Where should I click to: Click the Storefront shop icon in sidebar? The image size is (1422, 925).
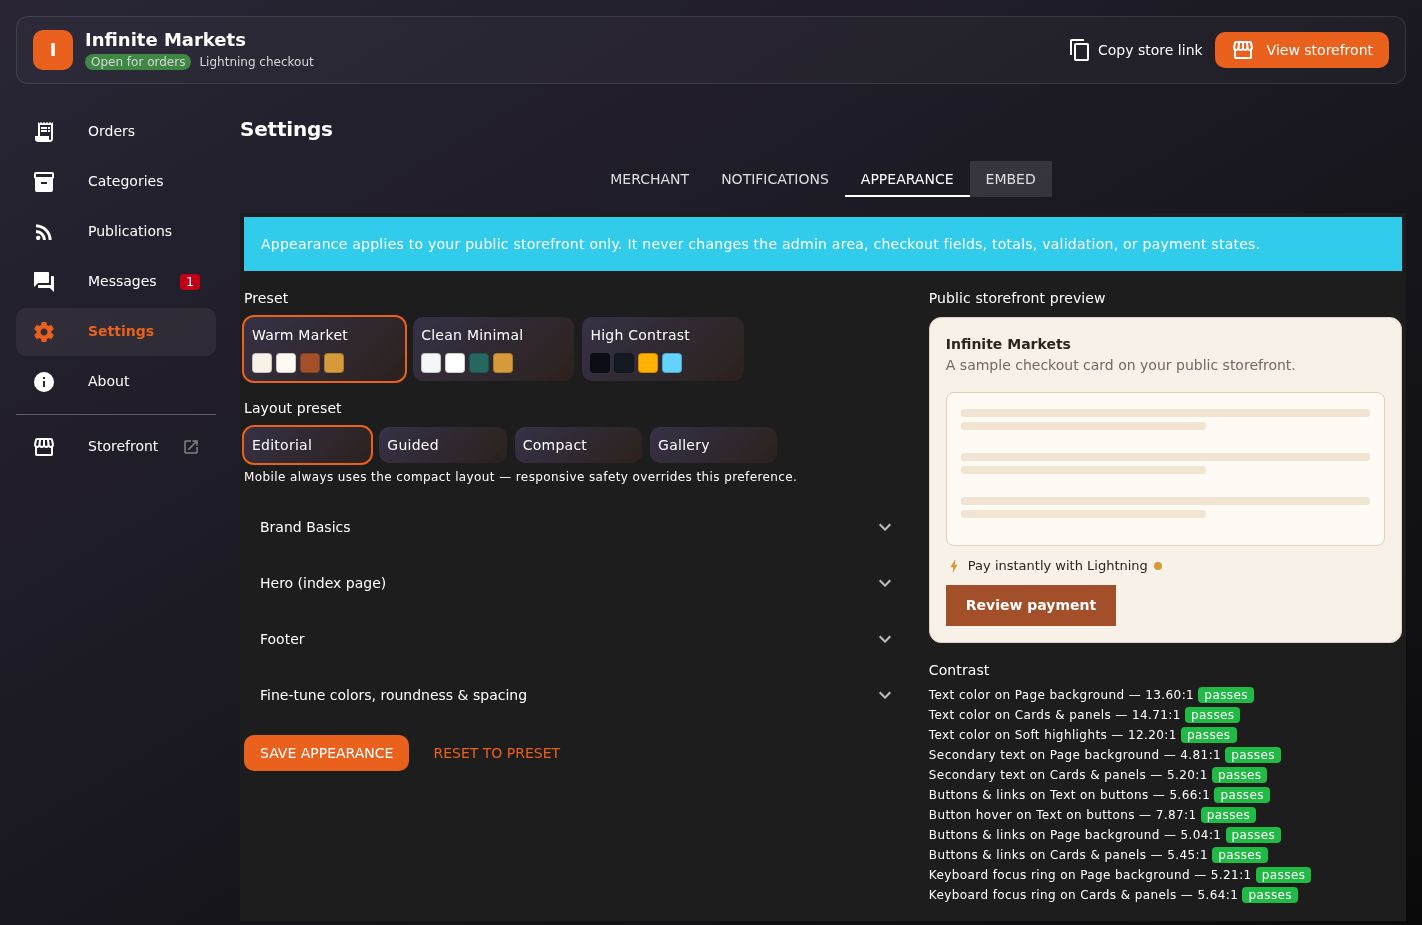point(44,446)
